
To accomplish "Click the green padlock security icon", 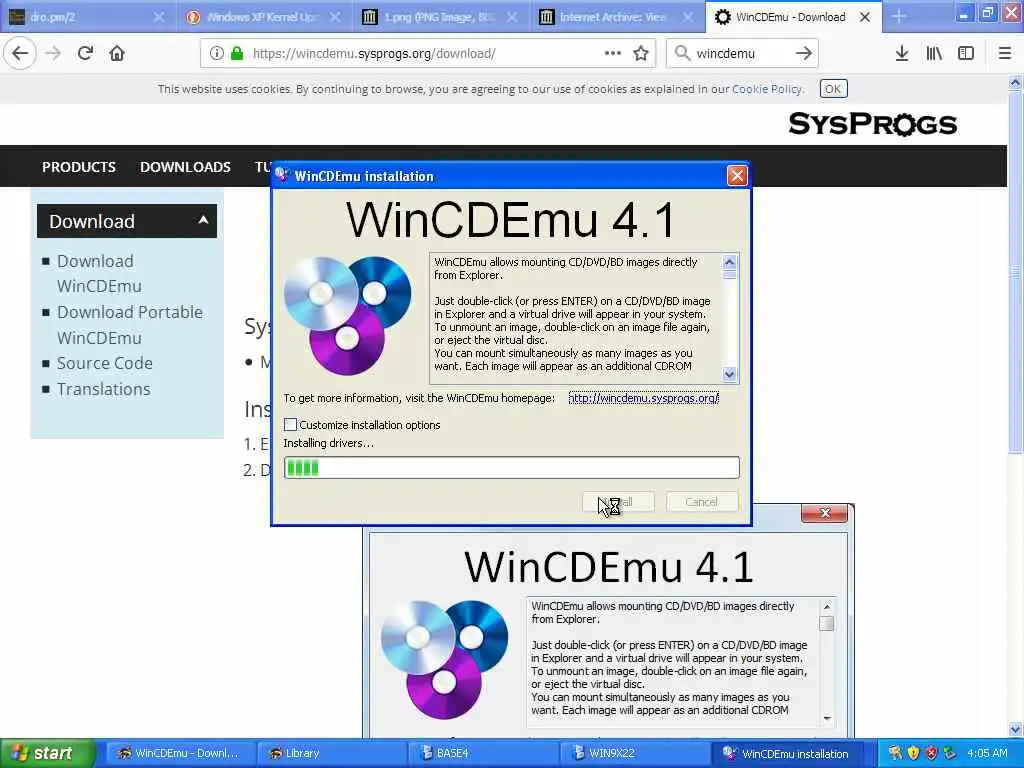I will point(237,54).
